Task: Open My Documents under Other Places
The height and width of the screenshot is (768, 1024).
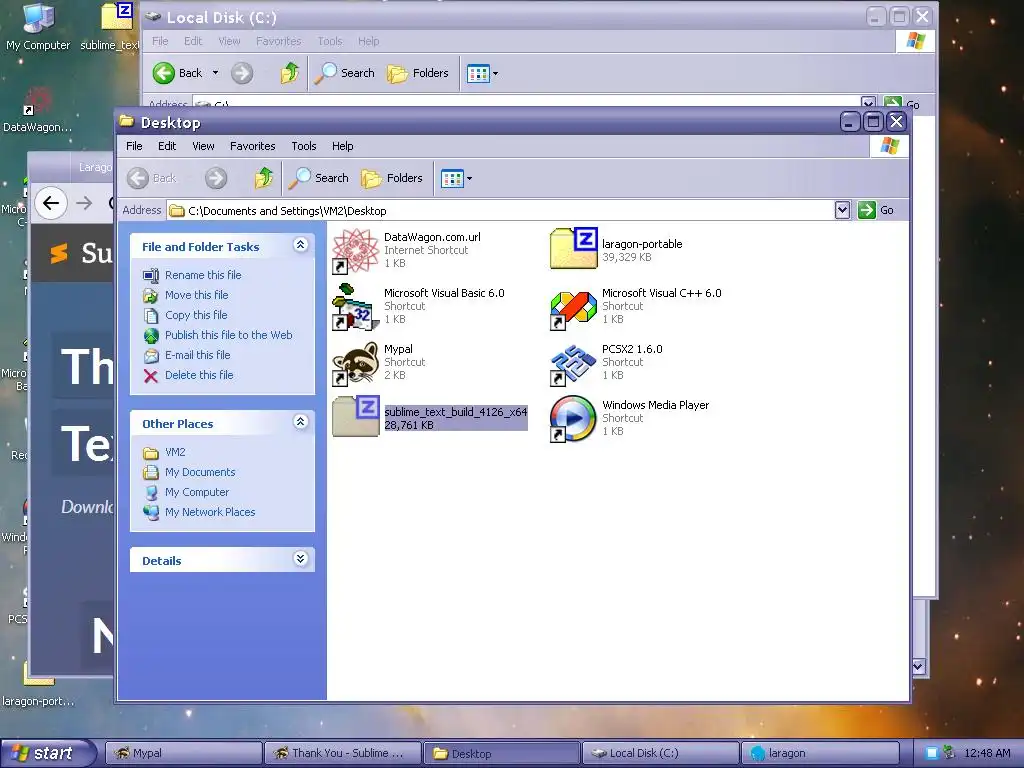Action: [x=200, y=472]
